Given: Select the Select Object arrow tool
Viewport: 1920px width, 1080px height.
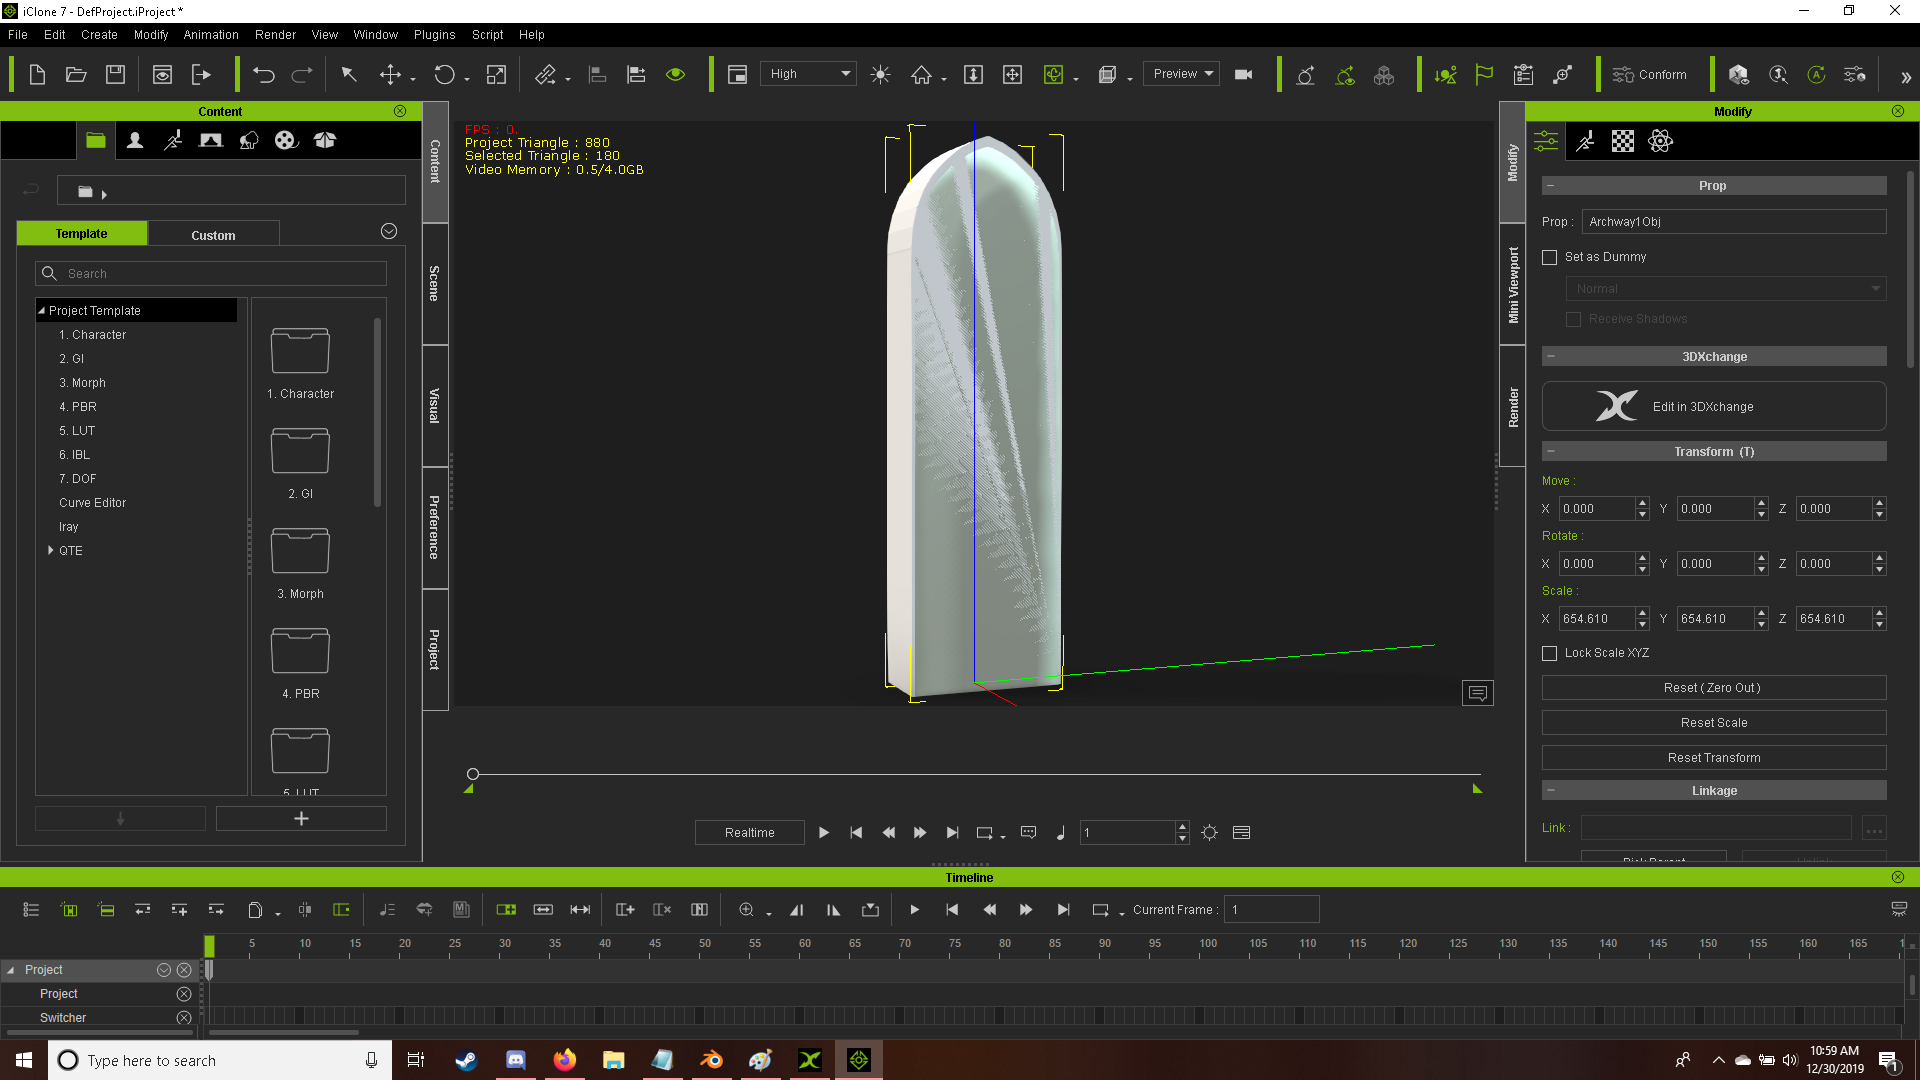Looking at the screenshot, I should tap(349, 75).
